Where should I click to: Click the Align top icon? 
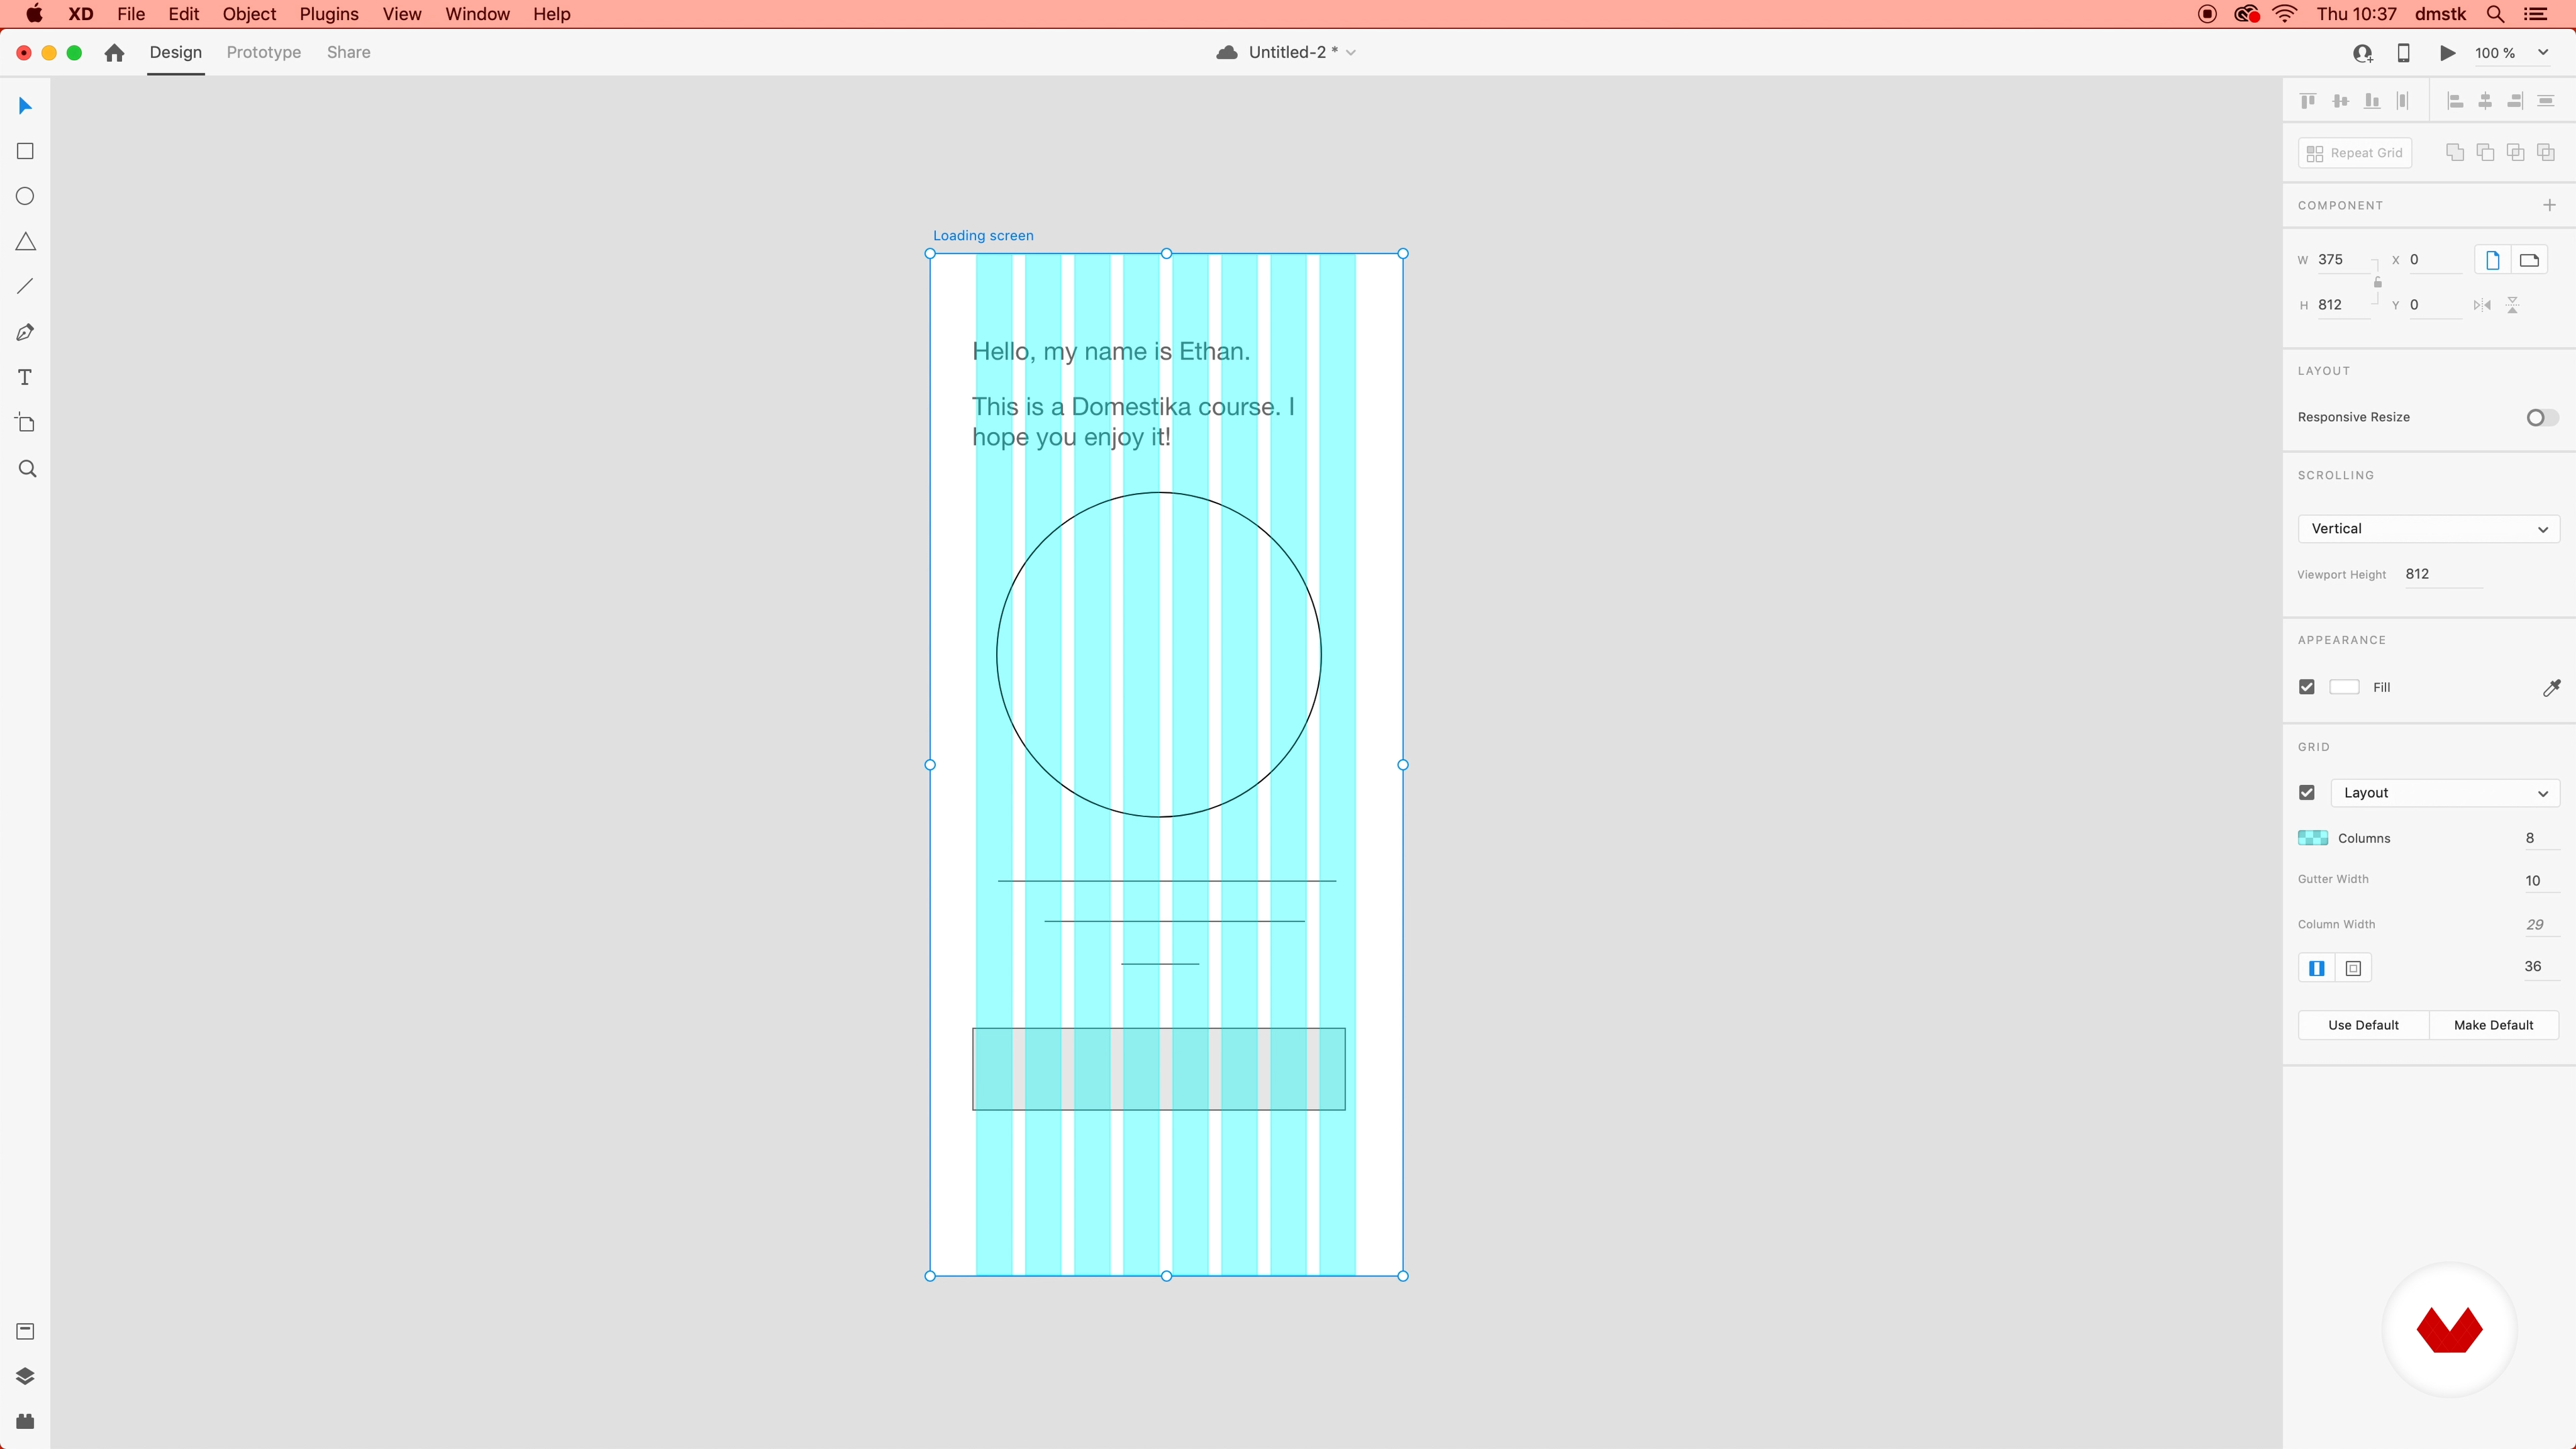click(x=2308, y=101)
